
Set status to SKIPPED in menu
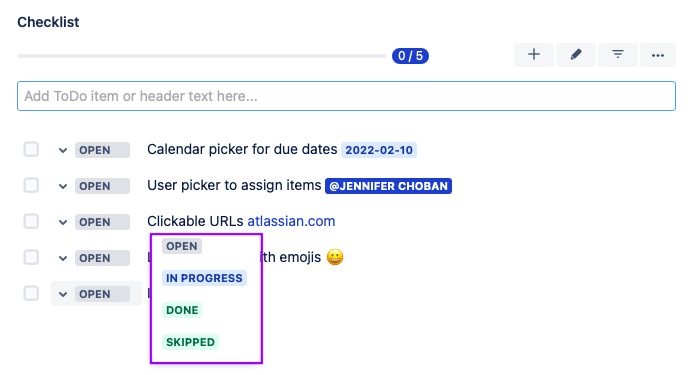point(190,342)
